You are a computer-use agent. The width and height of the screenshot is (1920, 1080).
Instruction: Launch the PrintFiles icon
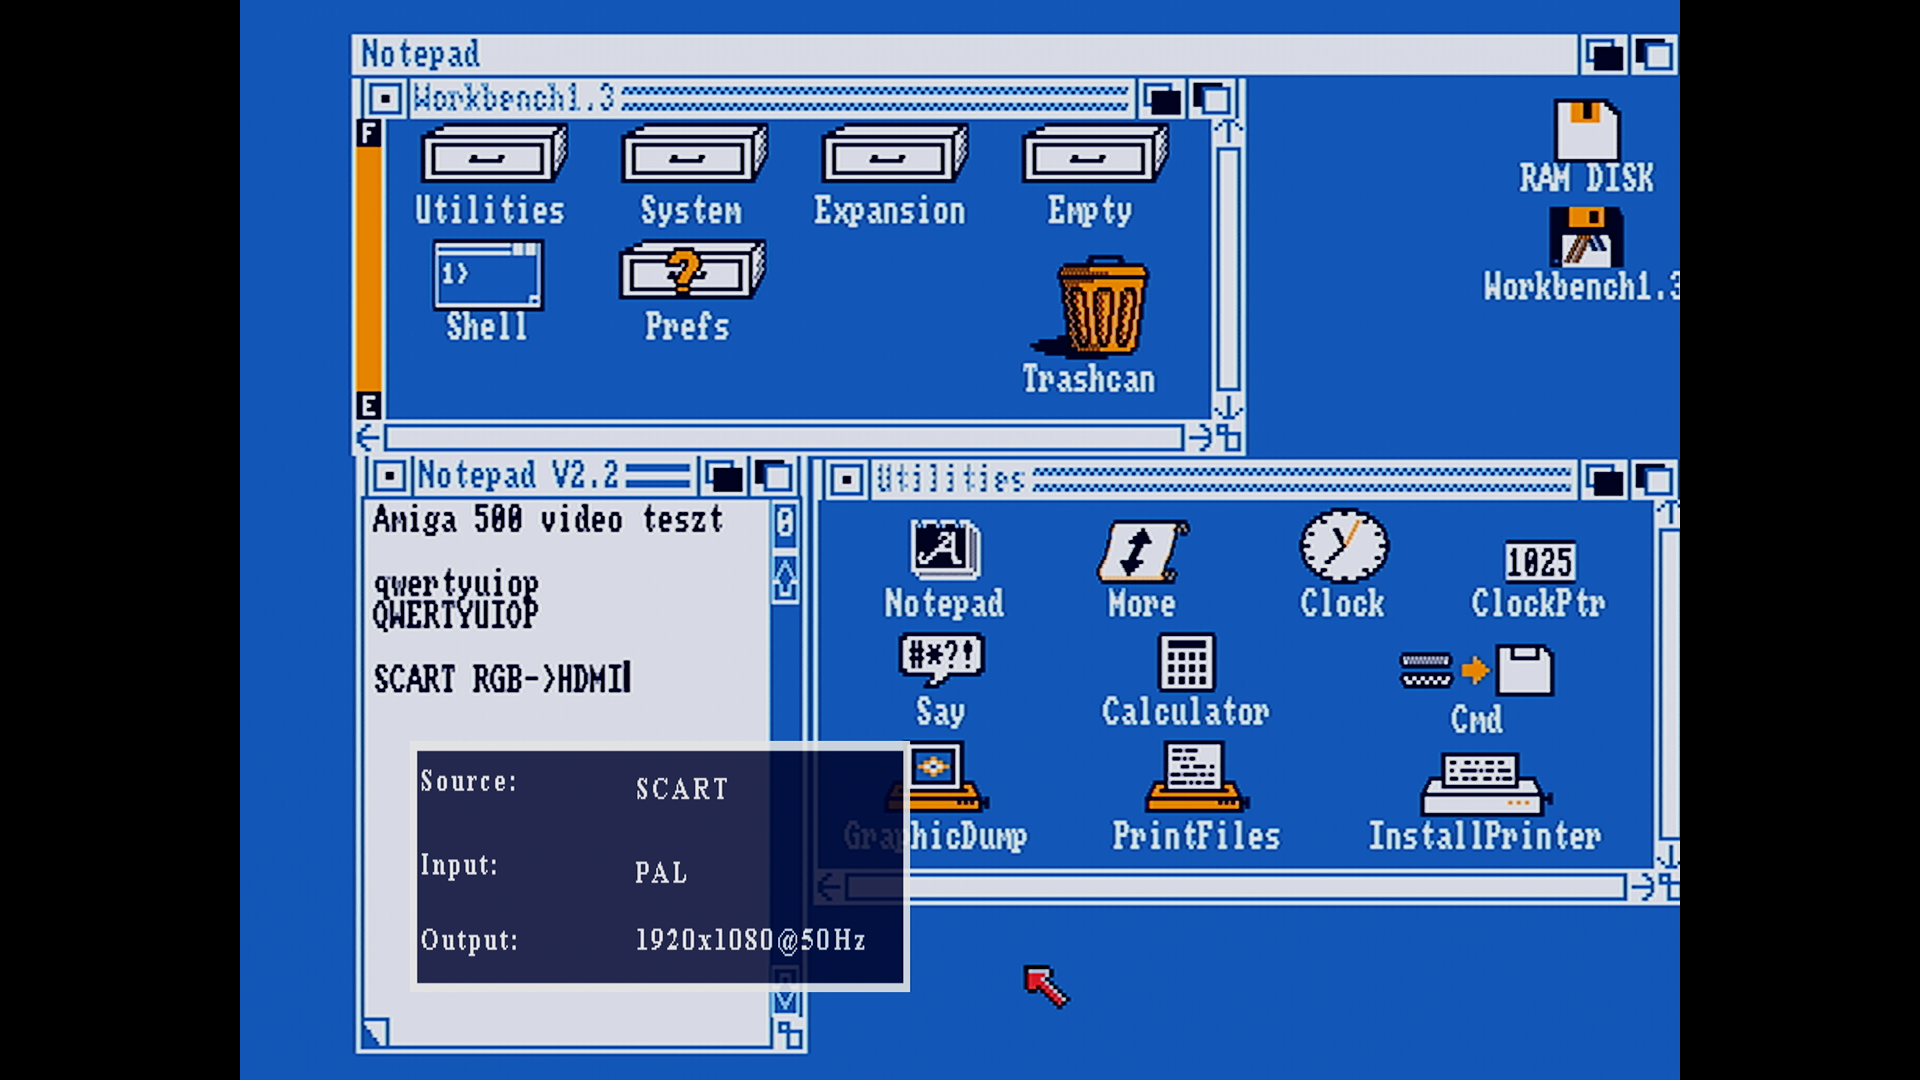[1196, 776]
